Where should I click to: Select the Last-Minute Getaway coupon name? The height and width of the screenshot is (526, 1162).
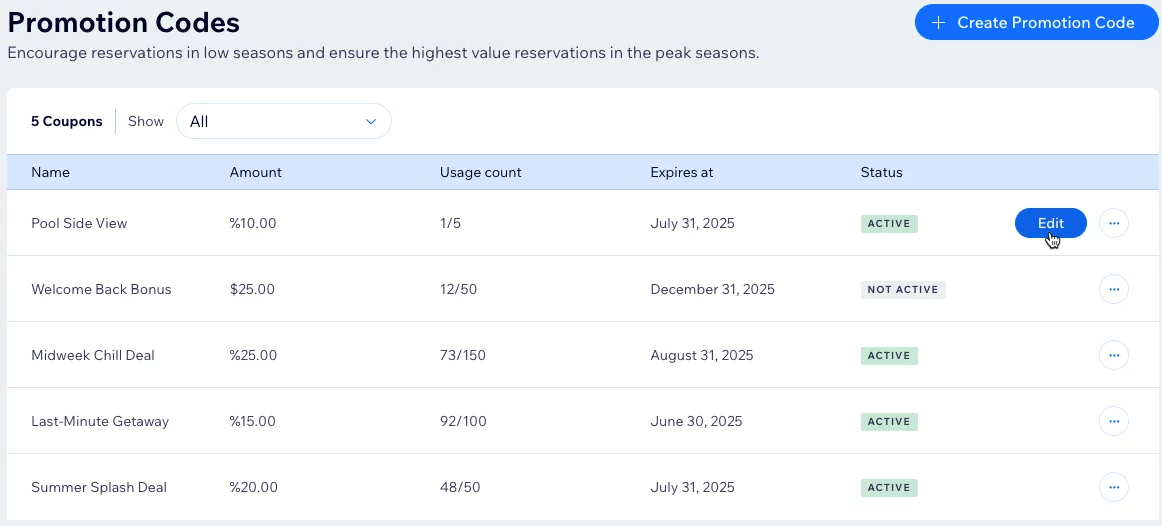coord(100,421)
